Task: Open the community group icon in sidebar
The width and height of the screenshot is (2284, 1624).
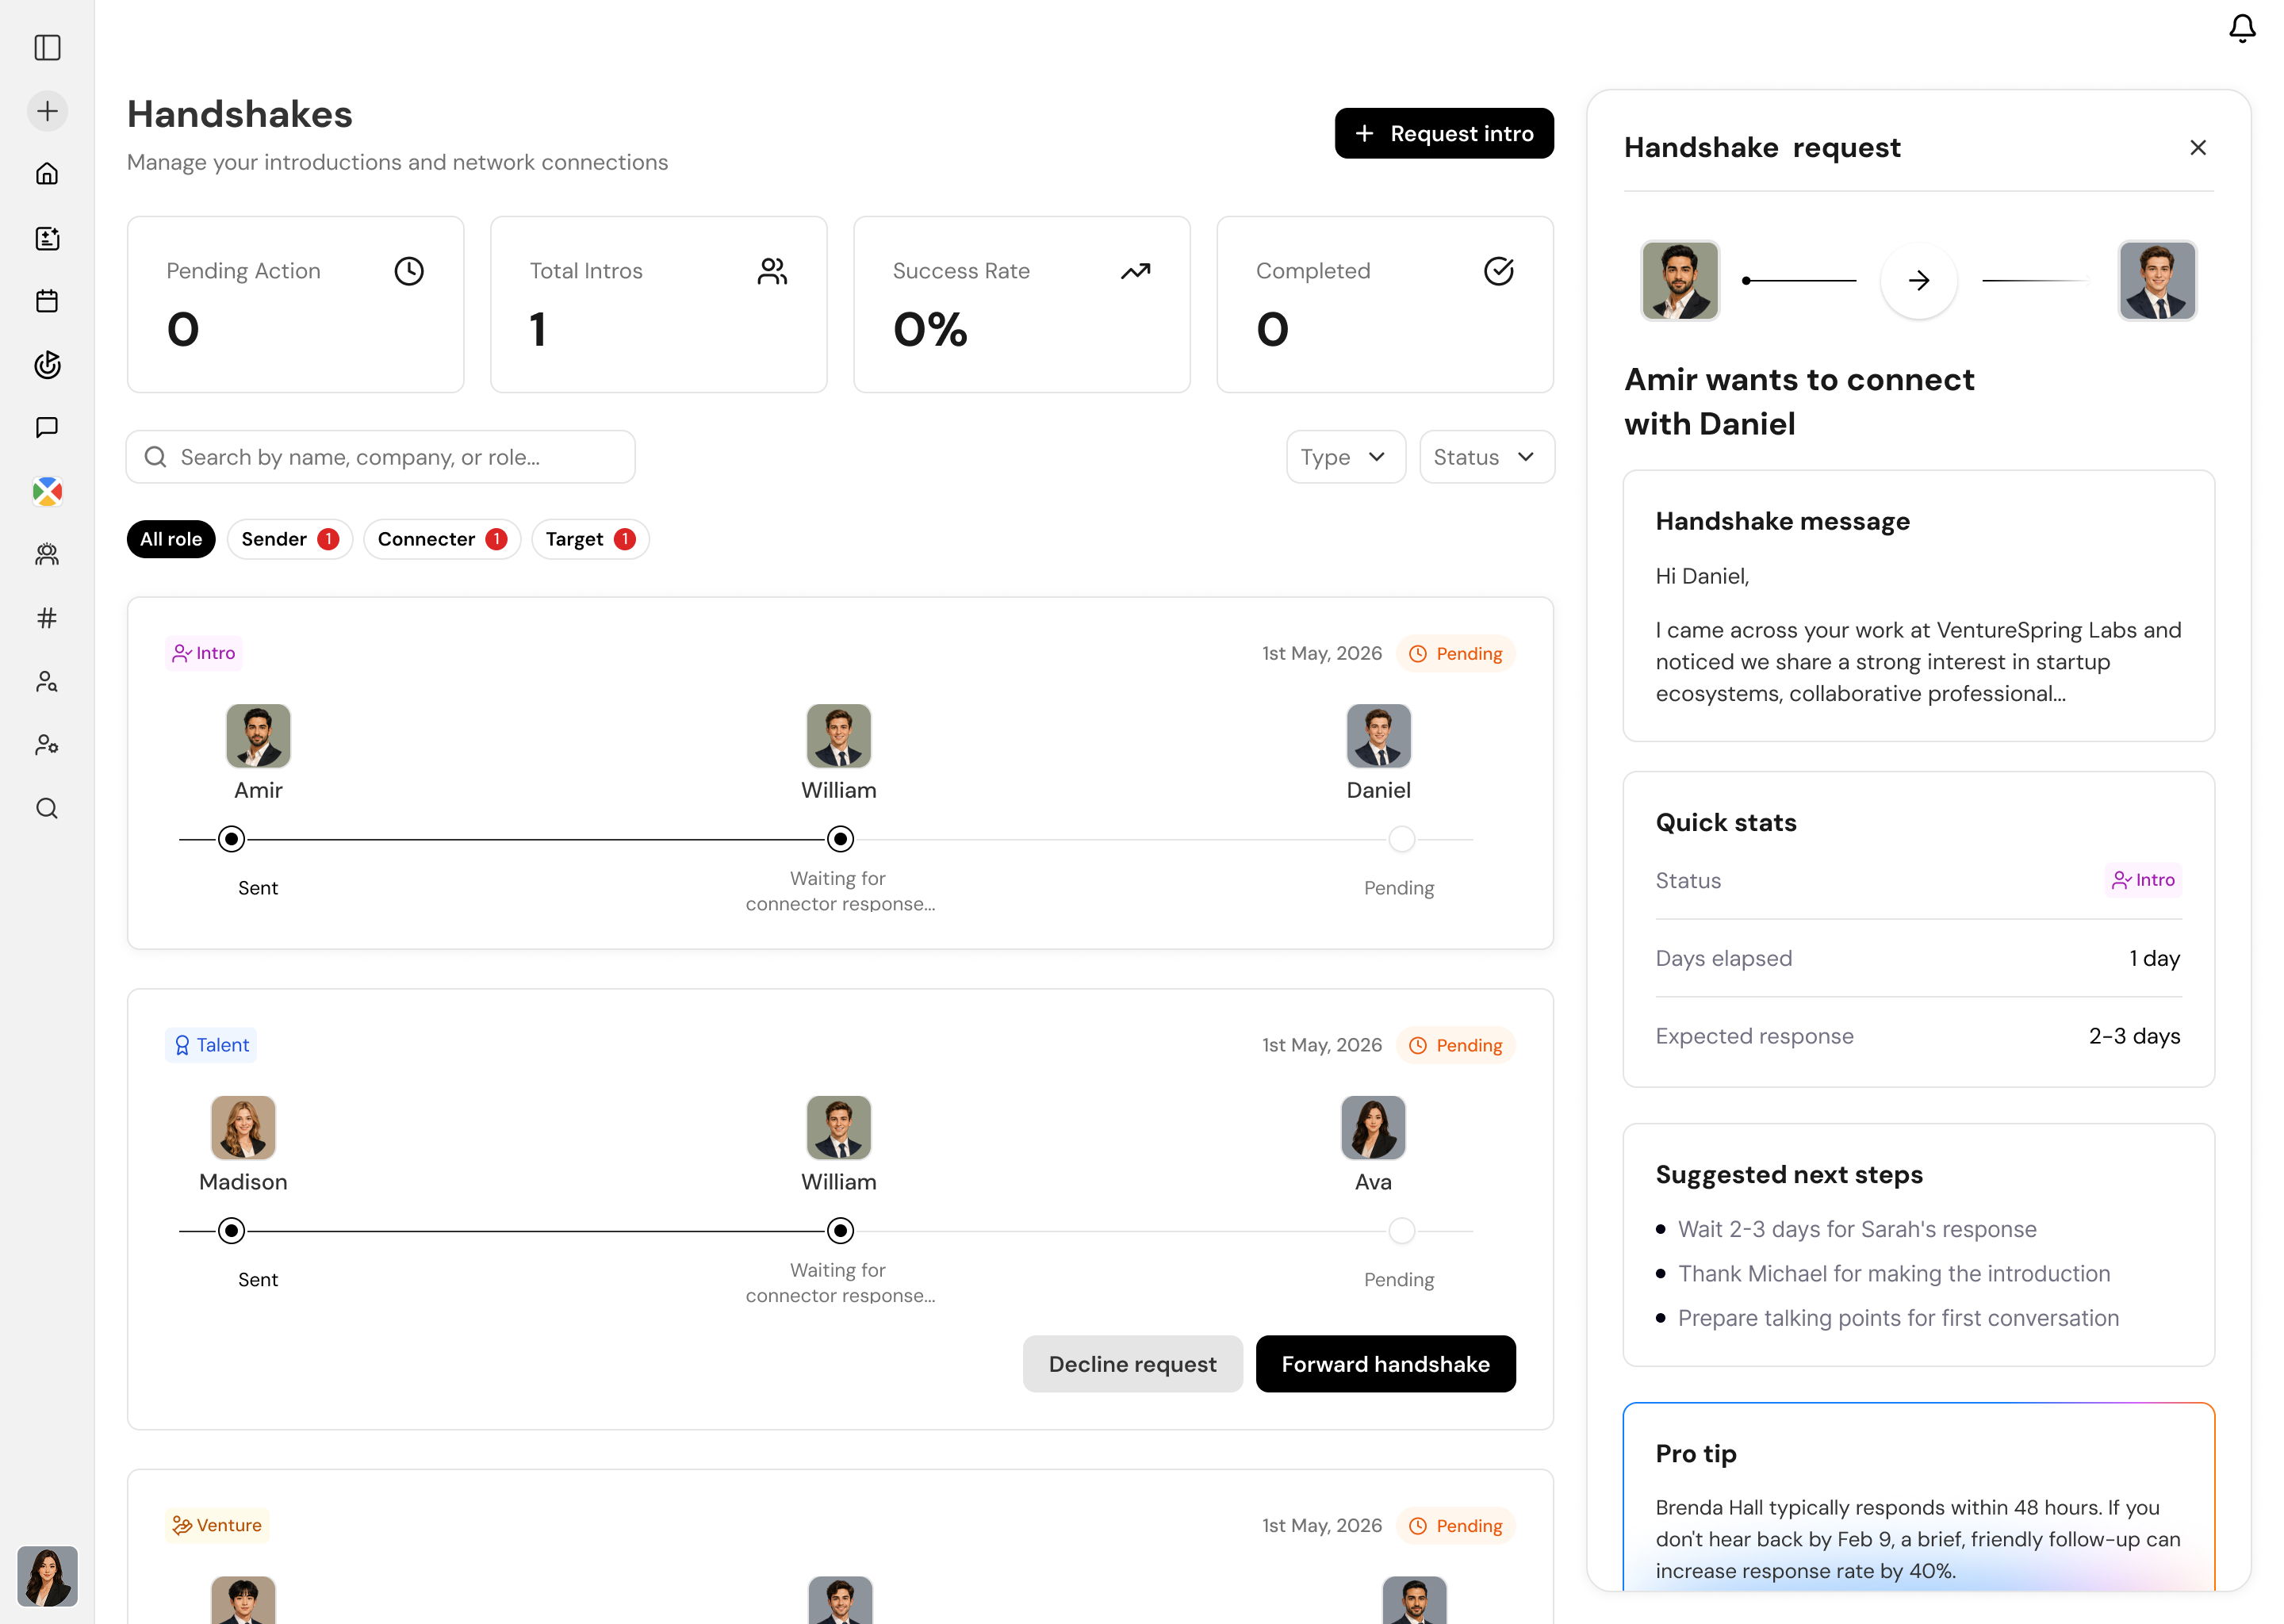Action: [47, 555]
